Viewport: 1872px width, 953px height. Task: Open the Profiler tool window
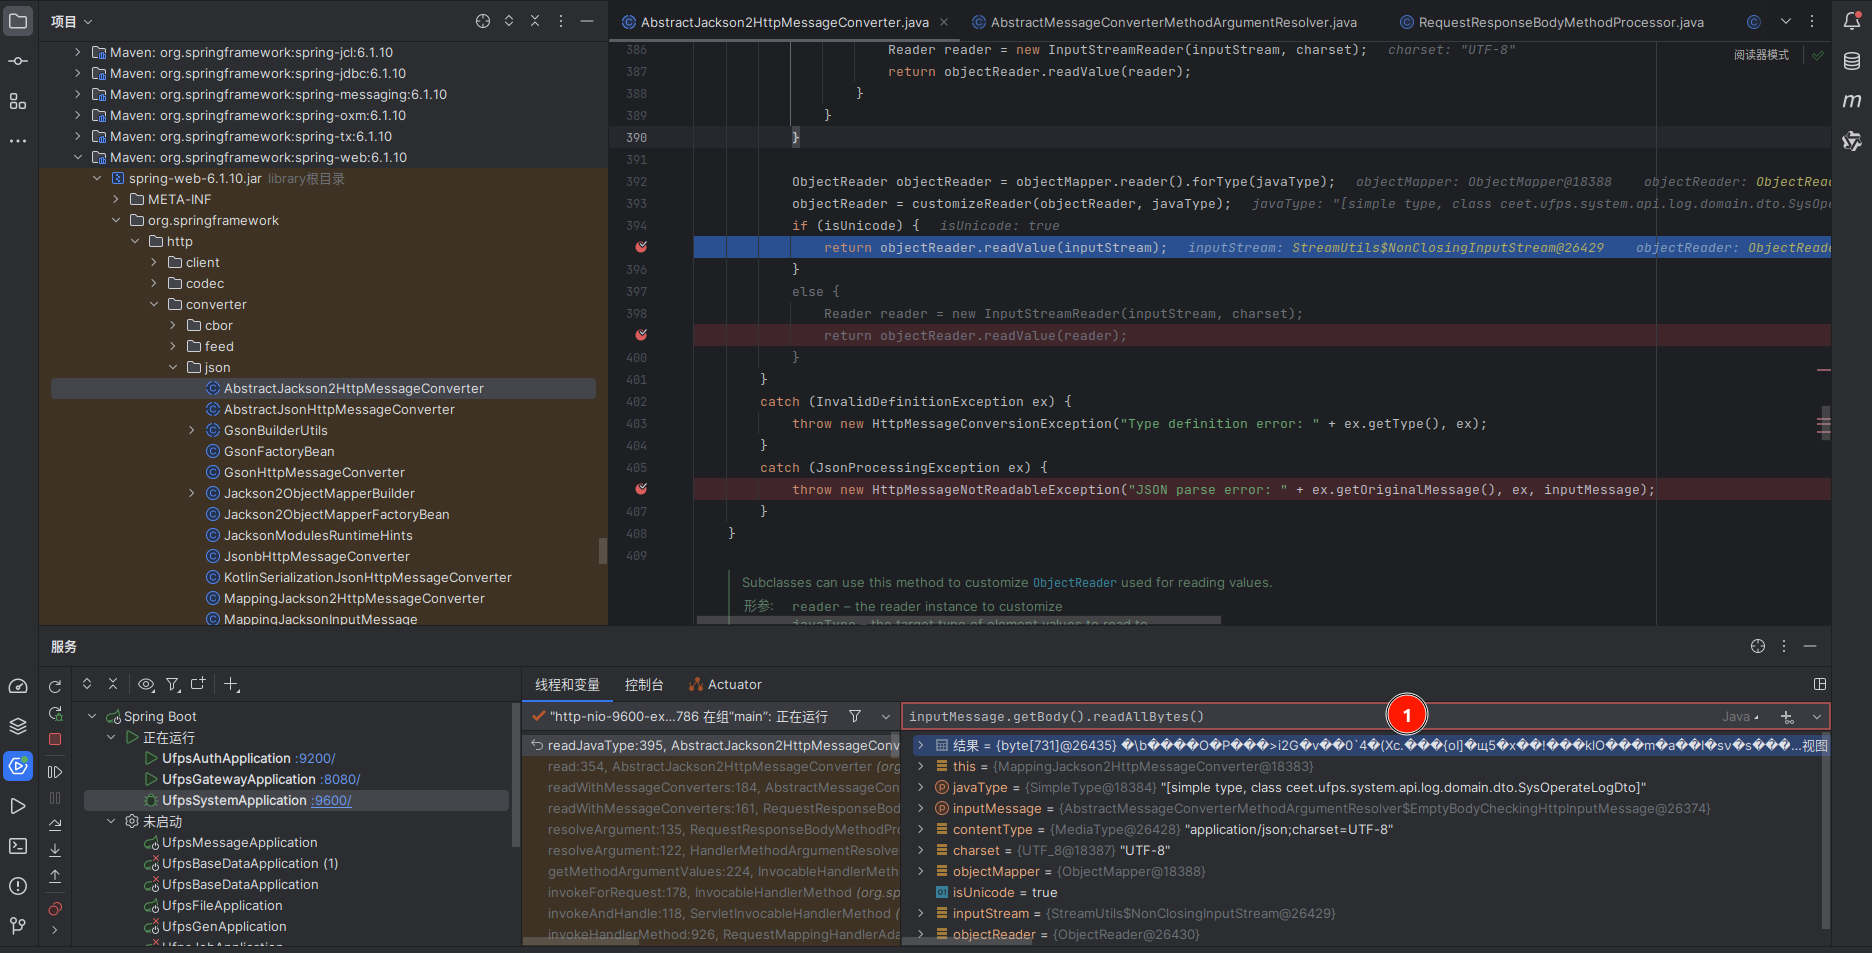18,686
